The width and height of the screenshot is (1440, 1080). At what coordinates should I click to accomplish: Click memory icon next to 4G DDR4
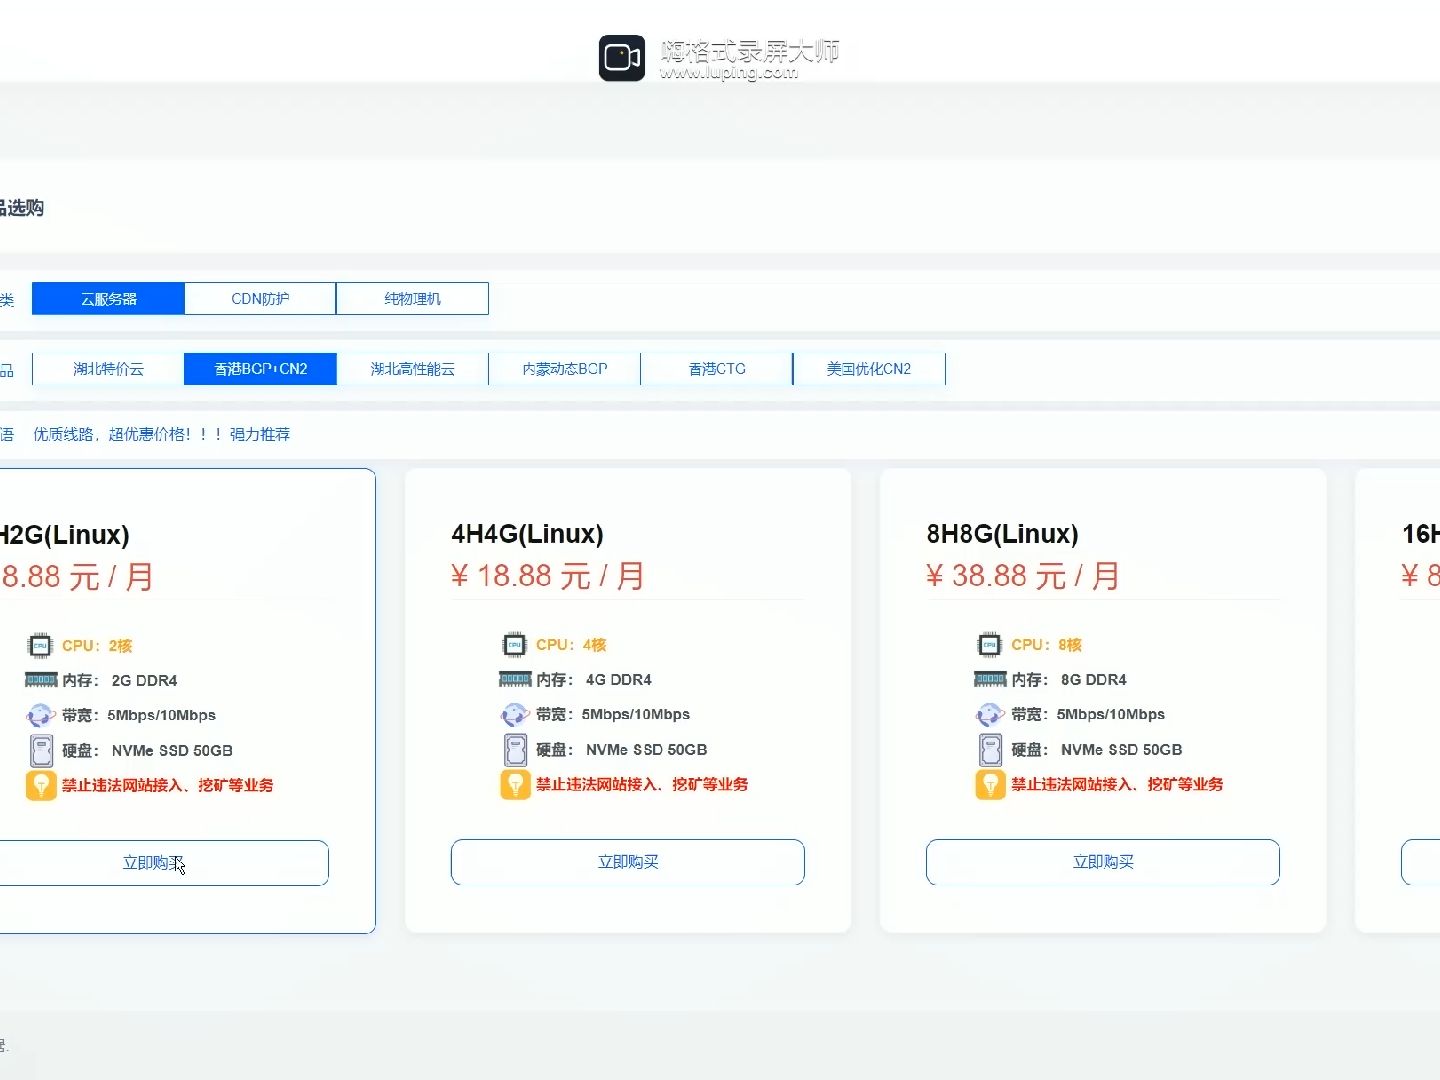[515, 679]
